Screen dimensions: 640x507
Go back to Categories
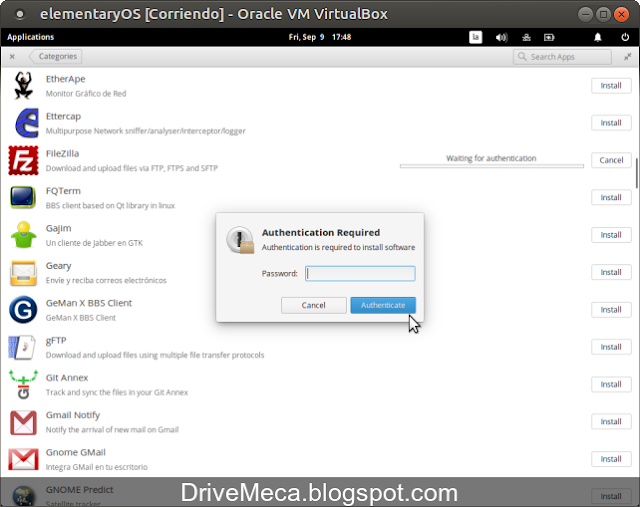56,56
